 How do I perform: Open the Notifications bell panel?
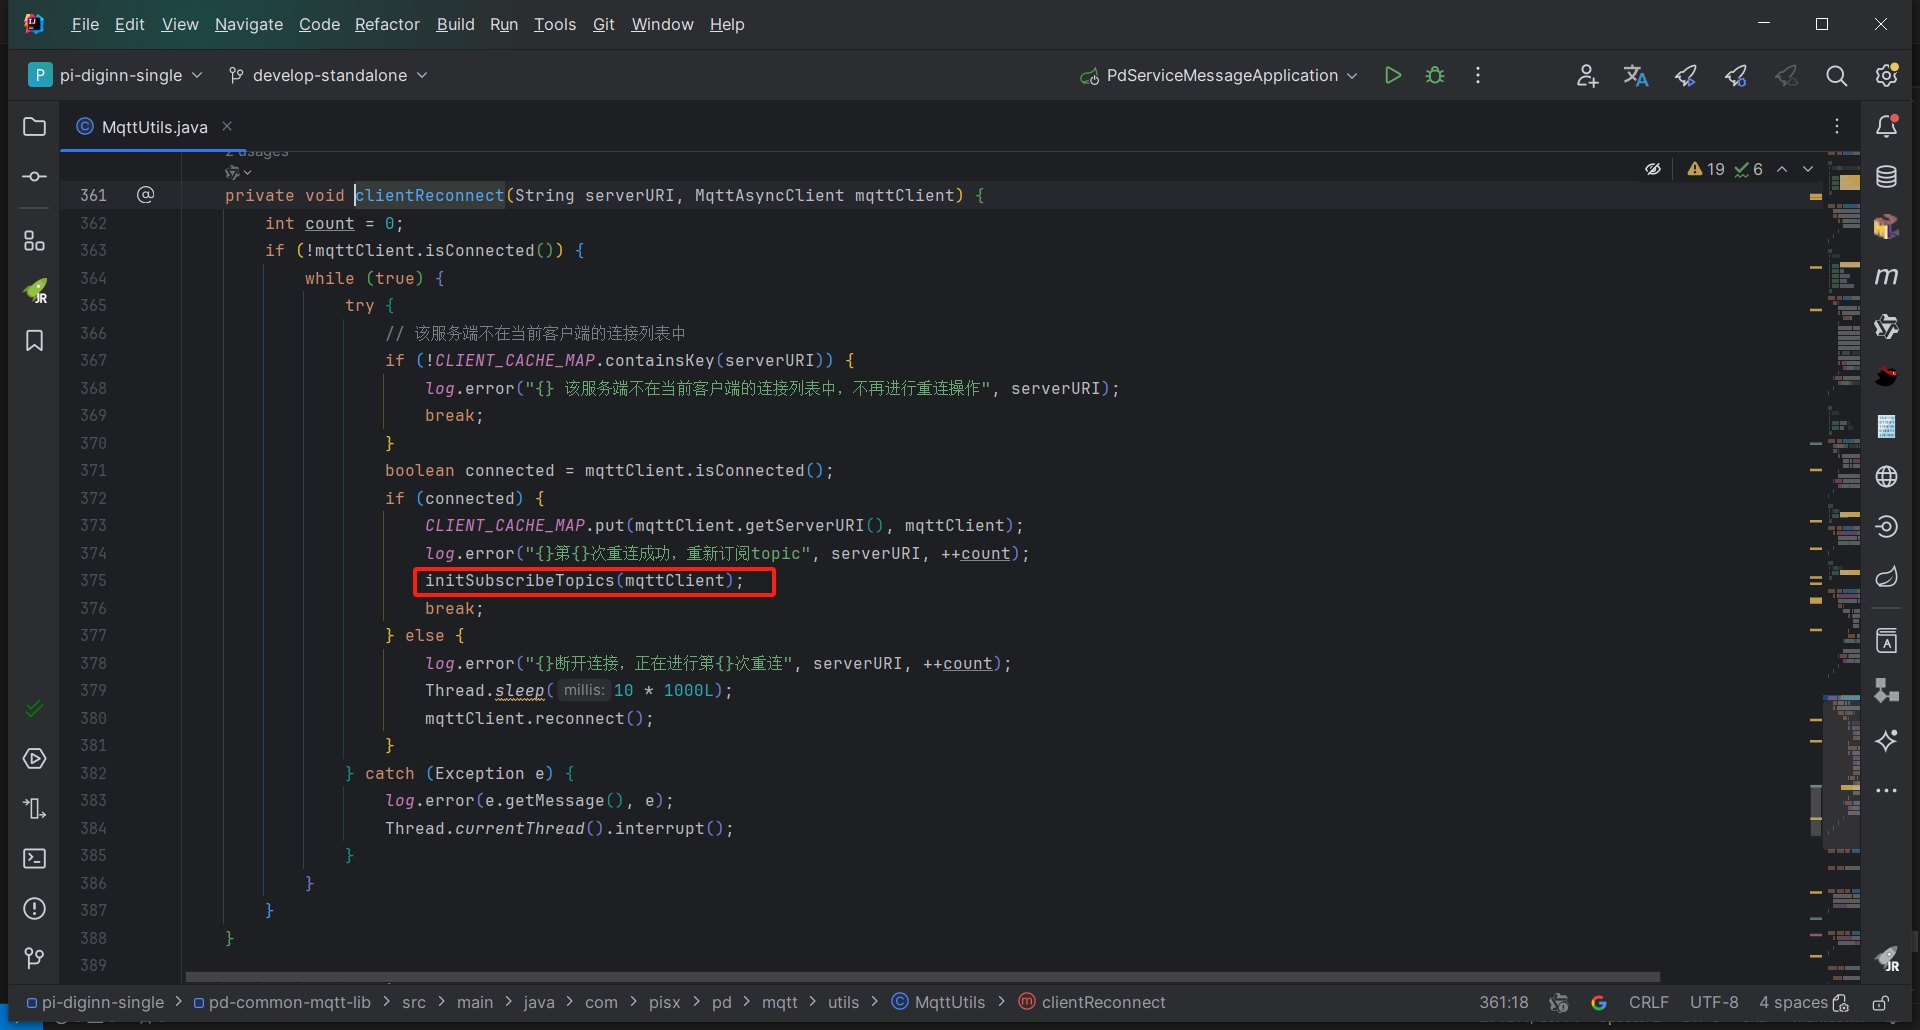(1886, 127)
